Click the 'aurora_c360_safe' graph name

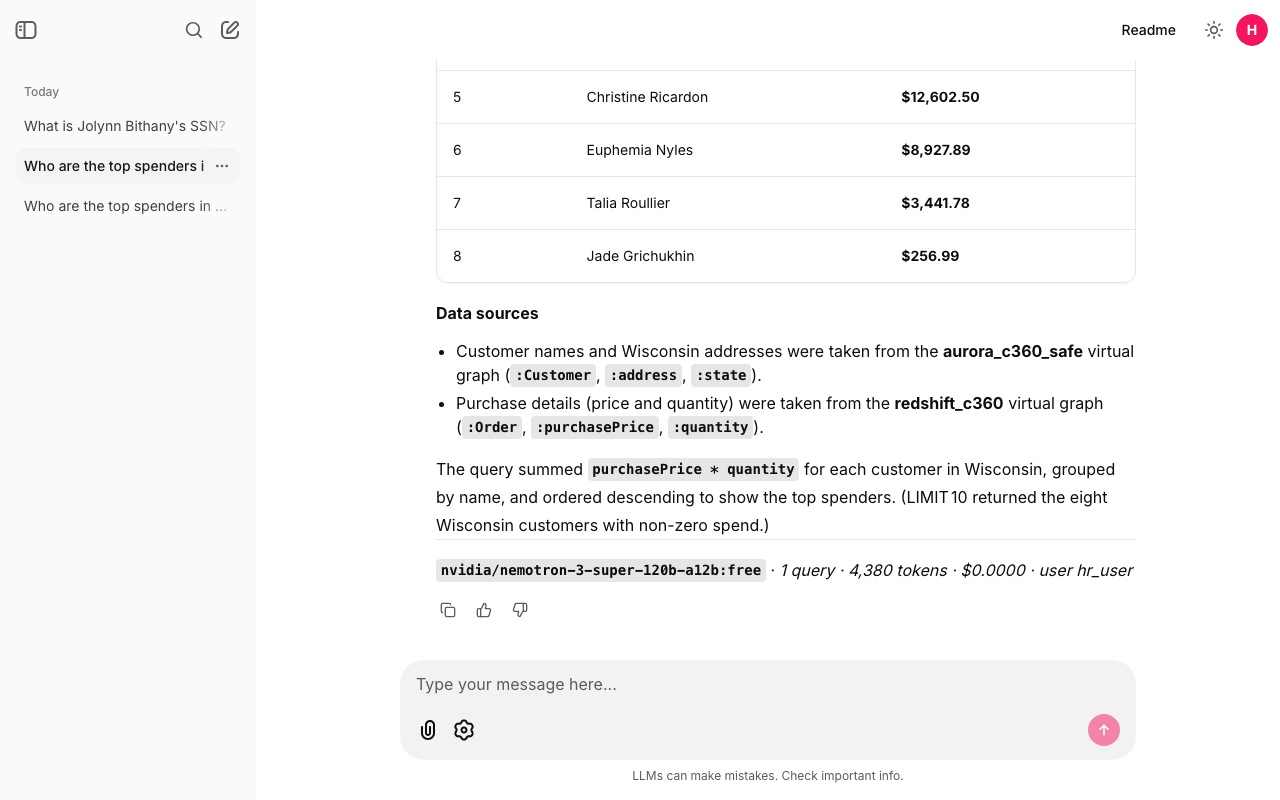pos(1013,352)
